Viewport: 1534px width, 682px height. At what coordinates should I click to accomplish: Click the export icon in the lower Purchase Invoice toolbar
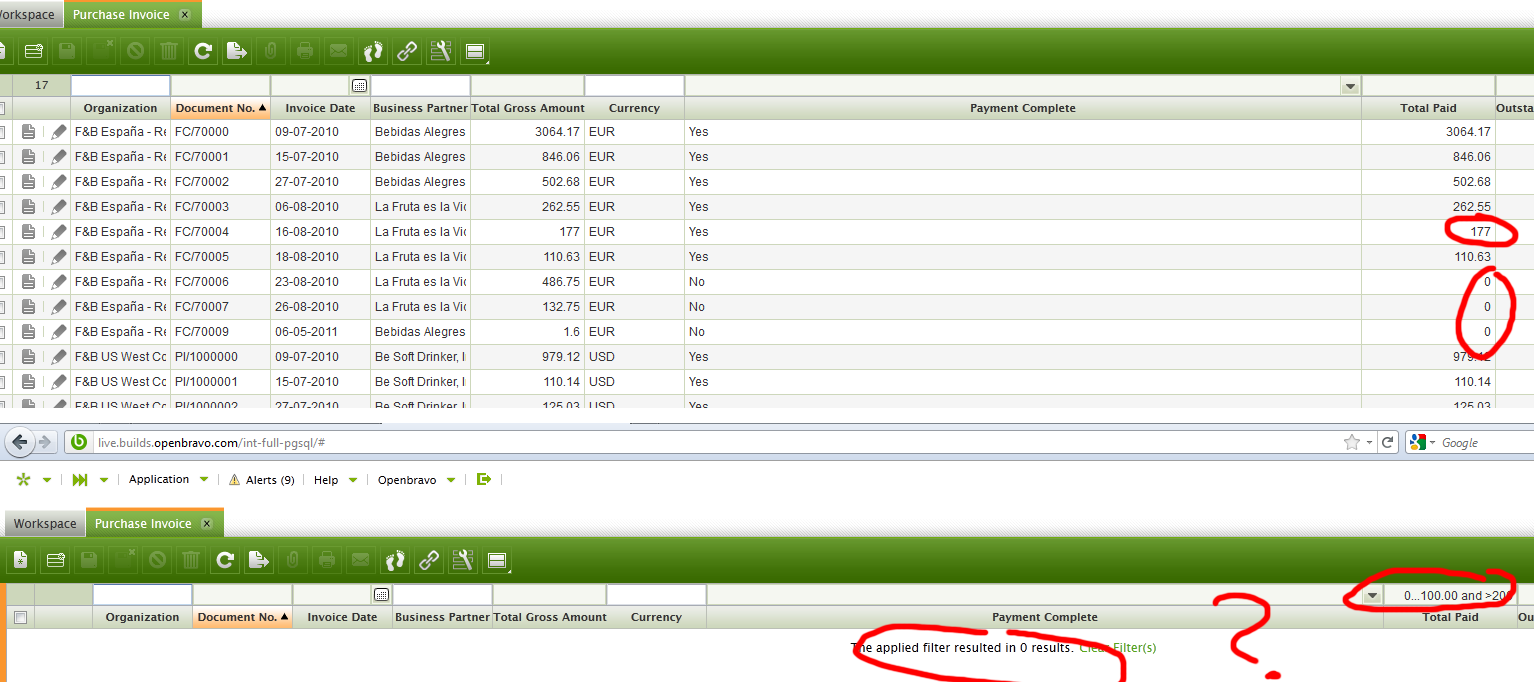point(260,560)
